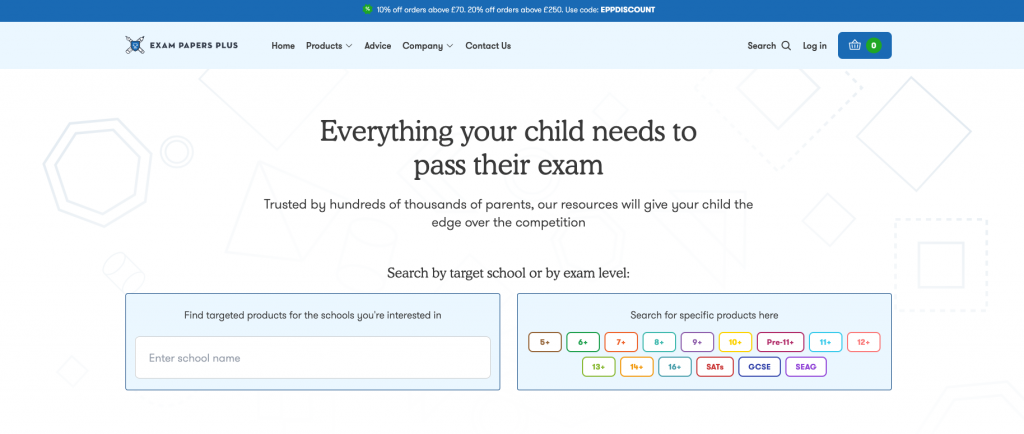Select the Pre-11+ exam level

780,342
